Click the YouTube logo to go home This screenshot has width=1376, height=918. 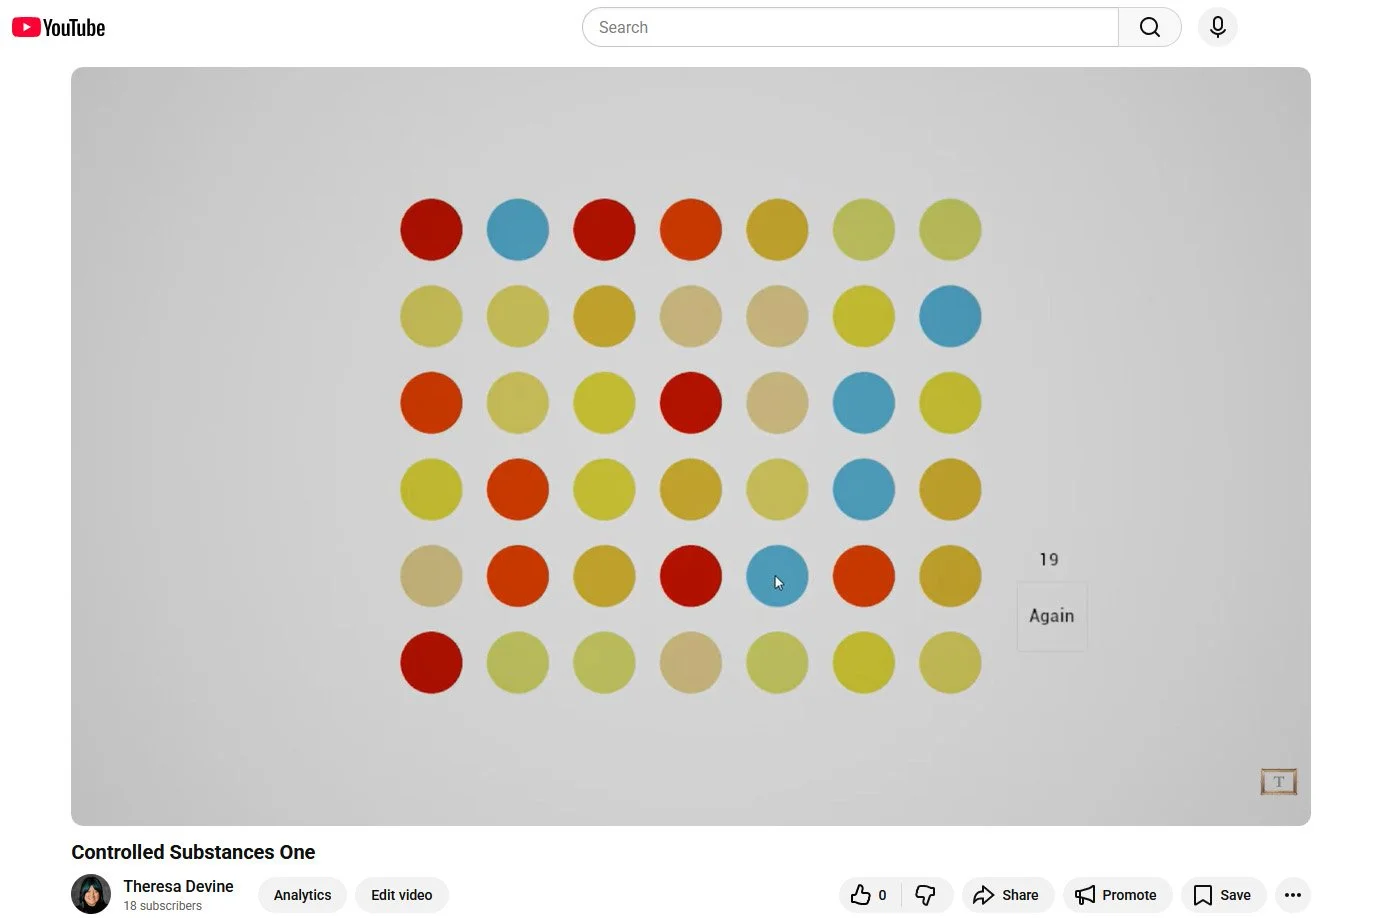pos(57,27)
